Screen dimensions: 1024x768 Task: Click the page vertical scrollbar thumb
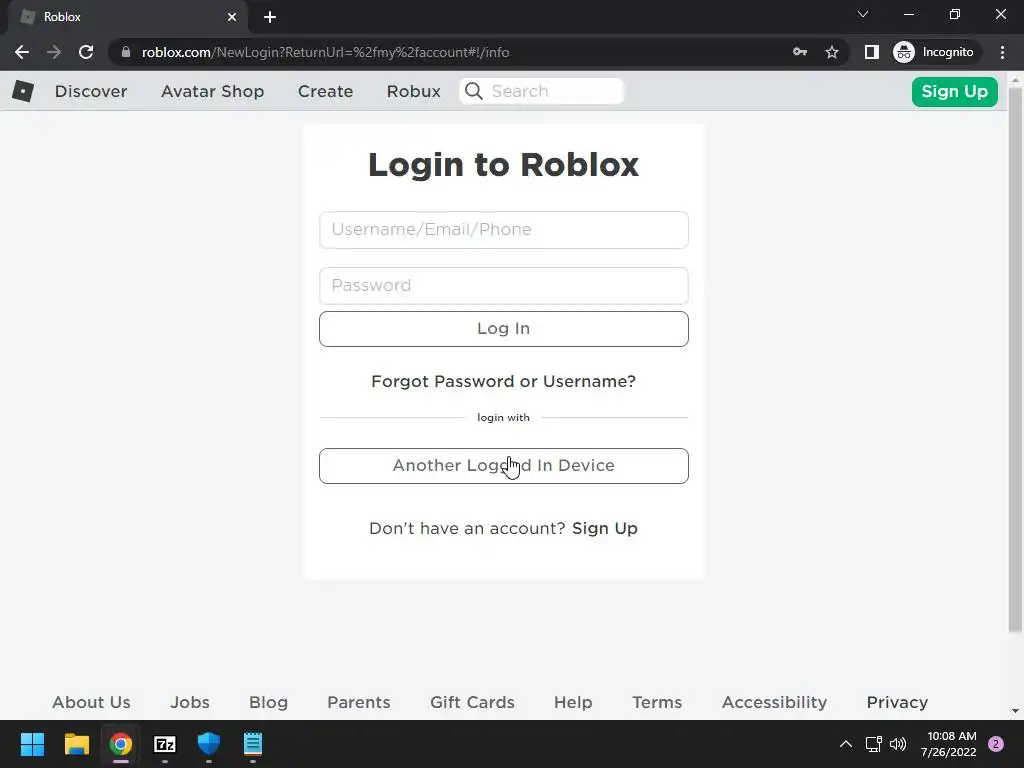(1015, 360)
